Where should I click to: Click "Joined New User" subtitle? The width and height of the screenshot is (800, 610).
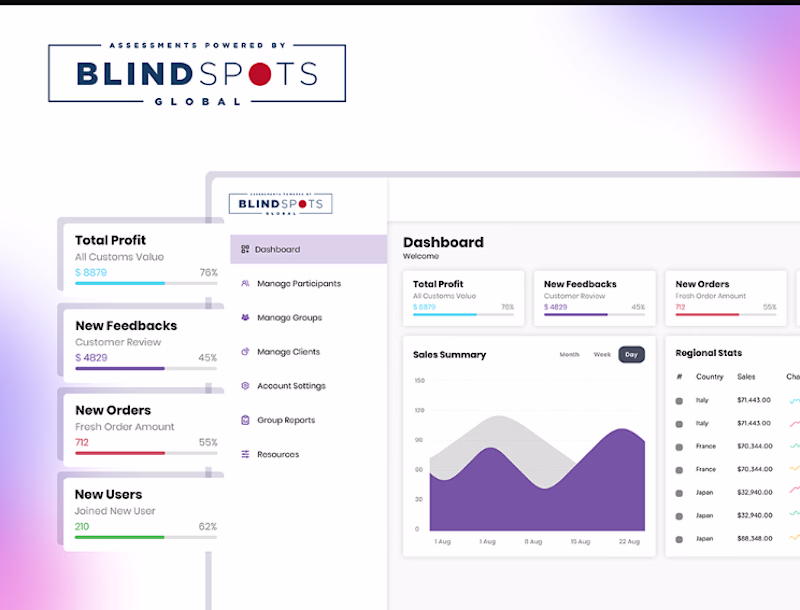[x=115, y=511]
